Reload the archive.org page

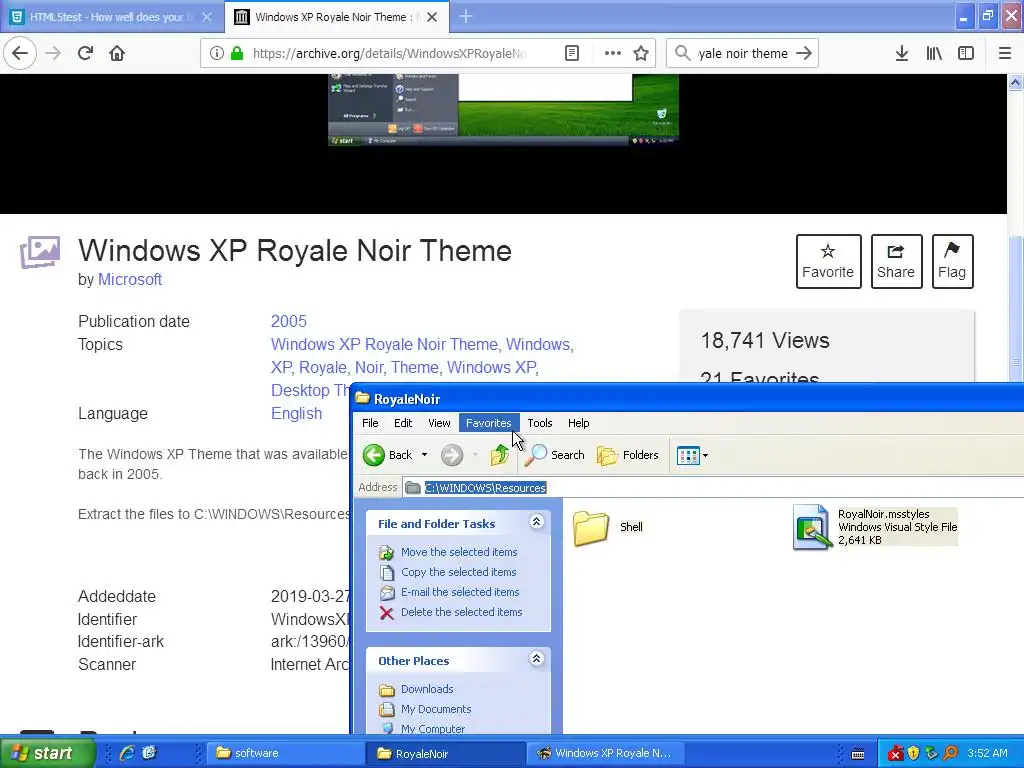pyautogui.click(x=86, y=53)
